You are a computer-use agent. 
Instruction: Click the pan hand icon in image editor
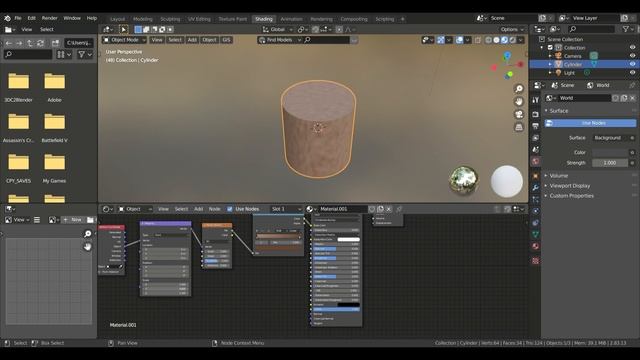point(87,247)
